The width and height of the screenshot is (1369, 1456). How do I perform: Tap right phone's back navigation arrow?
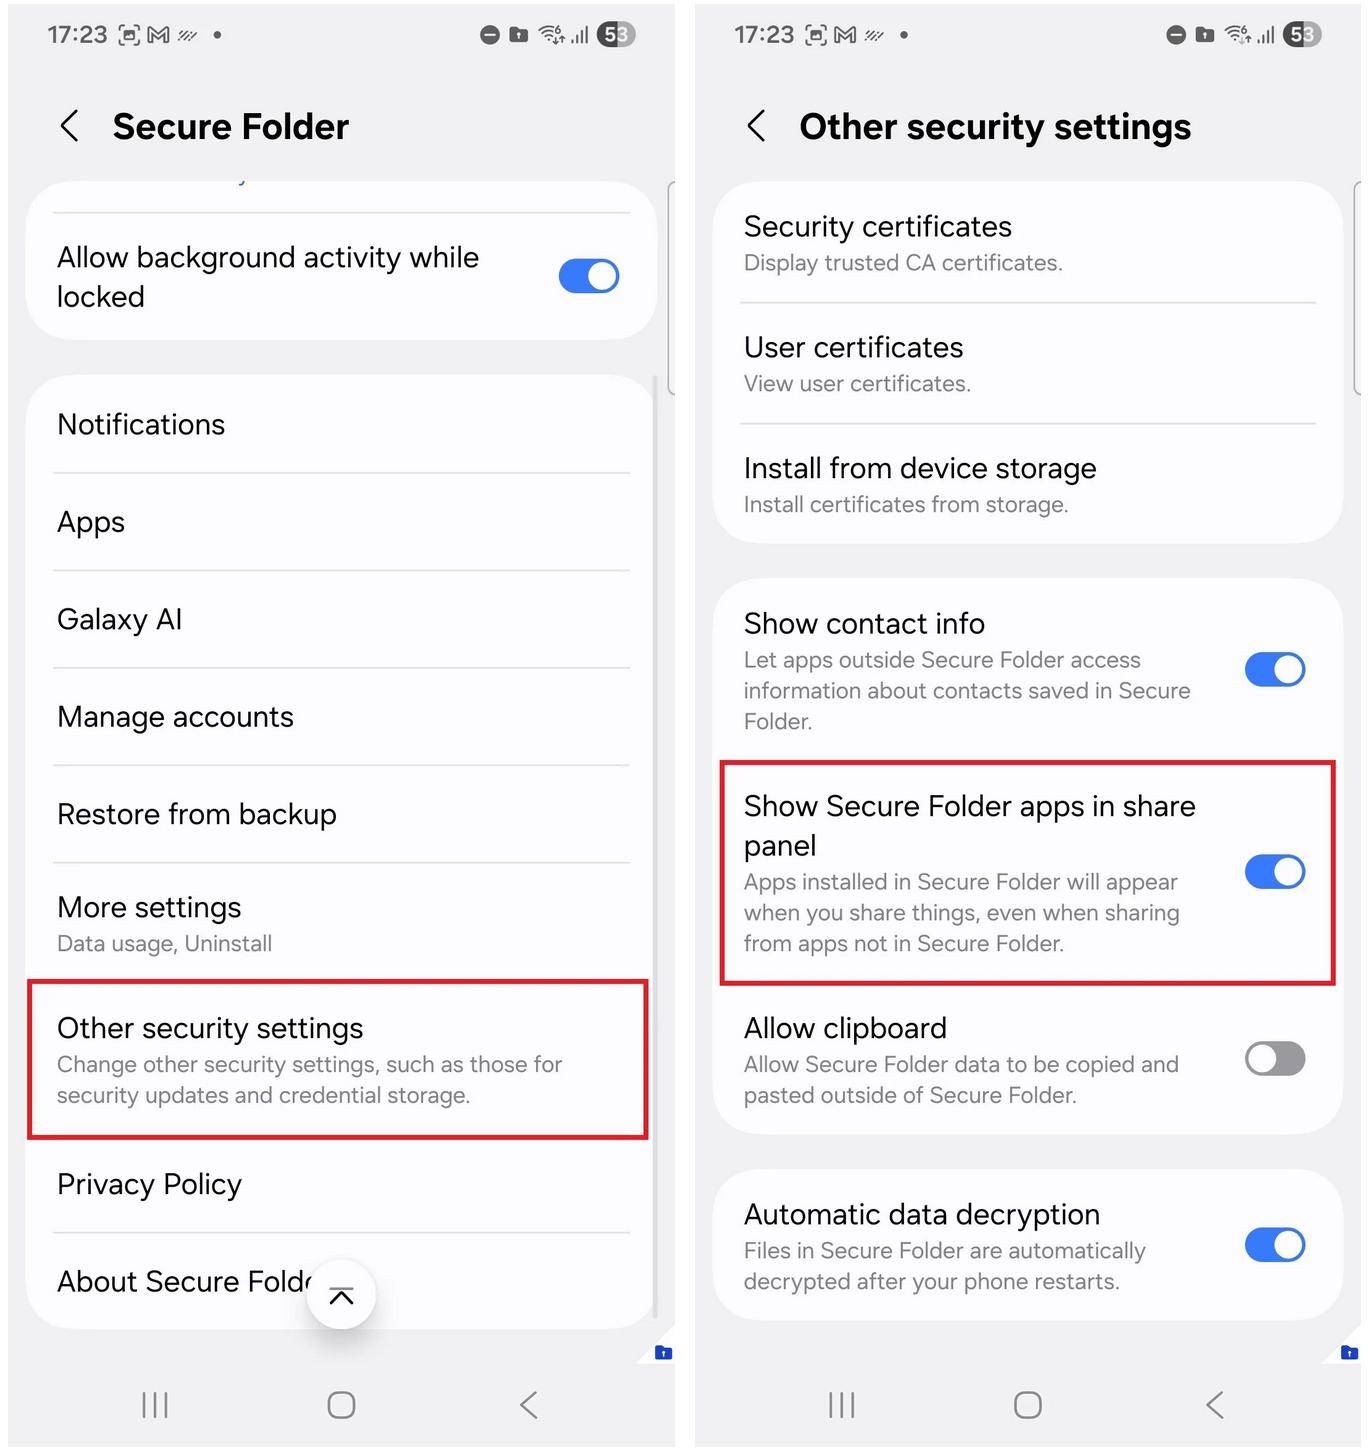[1215, 1405]
